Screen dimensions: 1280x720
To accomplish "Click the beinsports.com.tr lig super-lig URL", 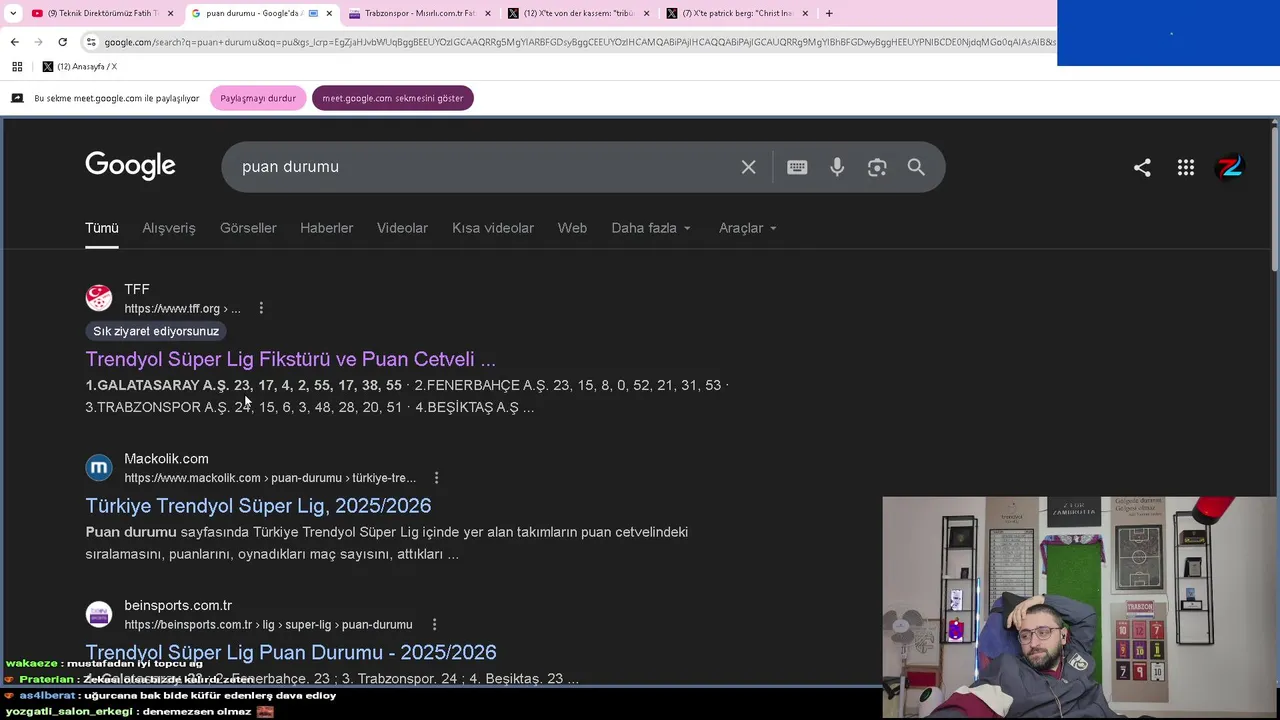I will click(268, 624).
